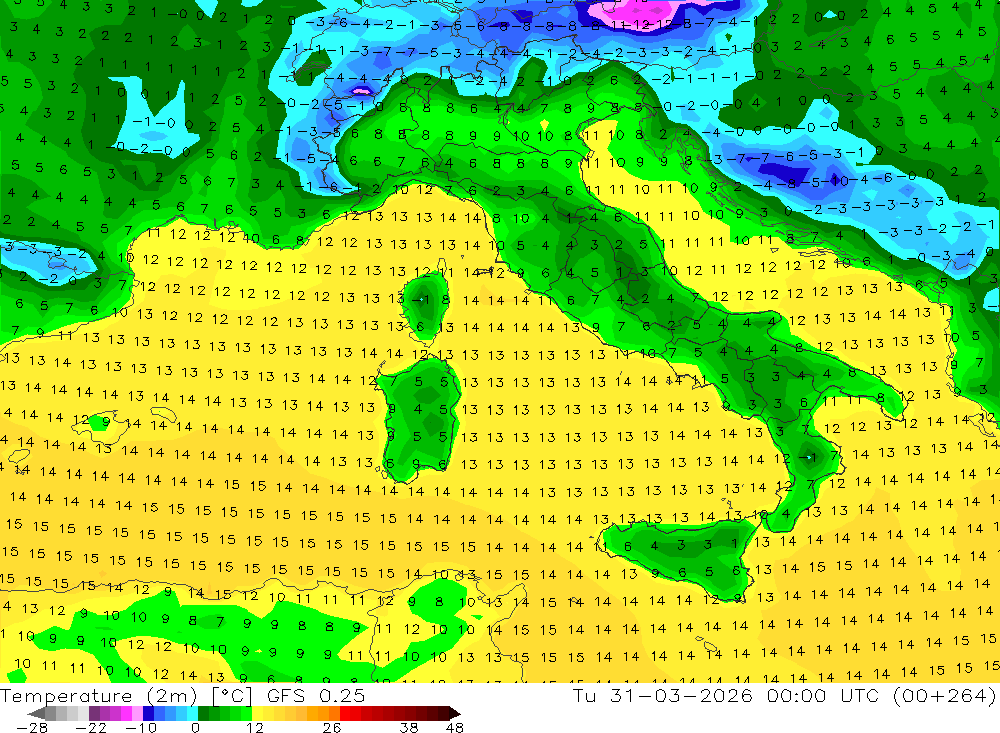The height and width of the screenshot is (733, 1000).
Task: Click the "Temperature (2m) [°C]" title text
Action: (126, 695)
